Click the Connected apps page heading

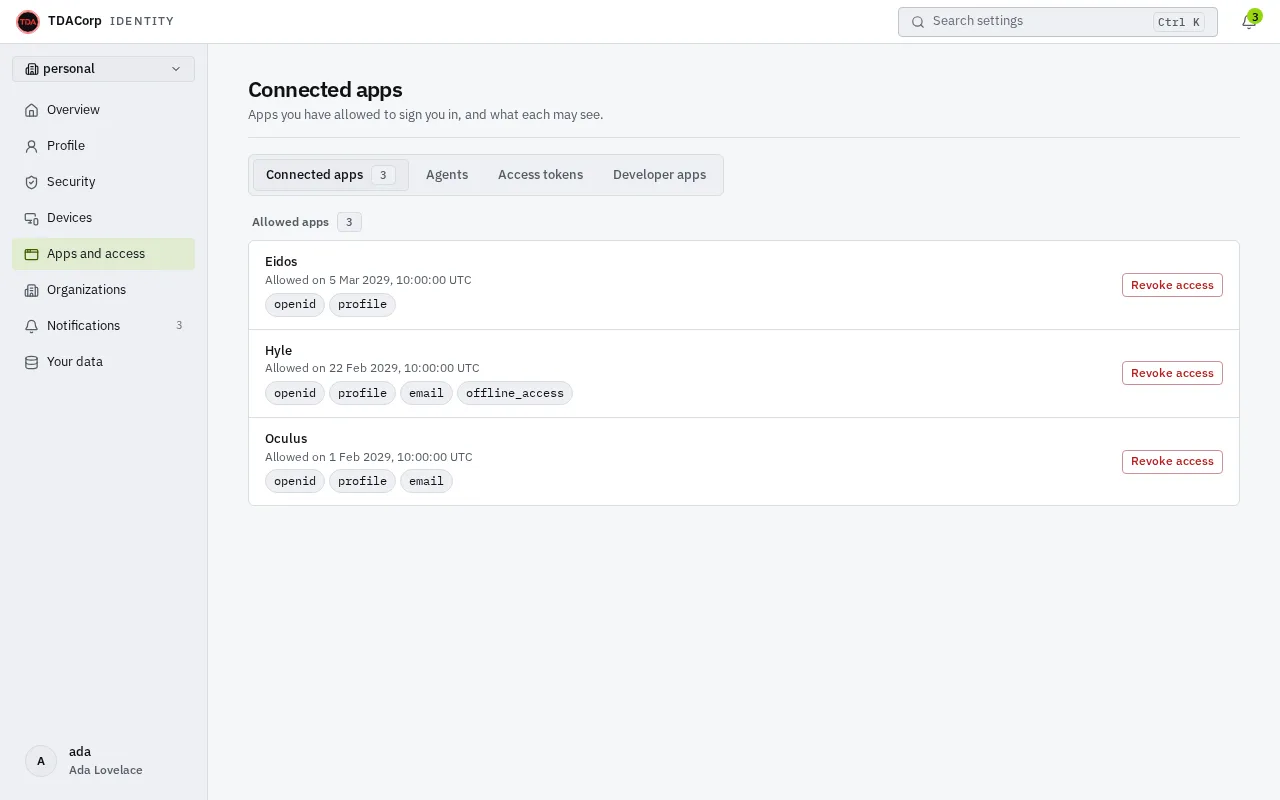325,90
